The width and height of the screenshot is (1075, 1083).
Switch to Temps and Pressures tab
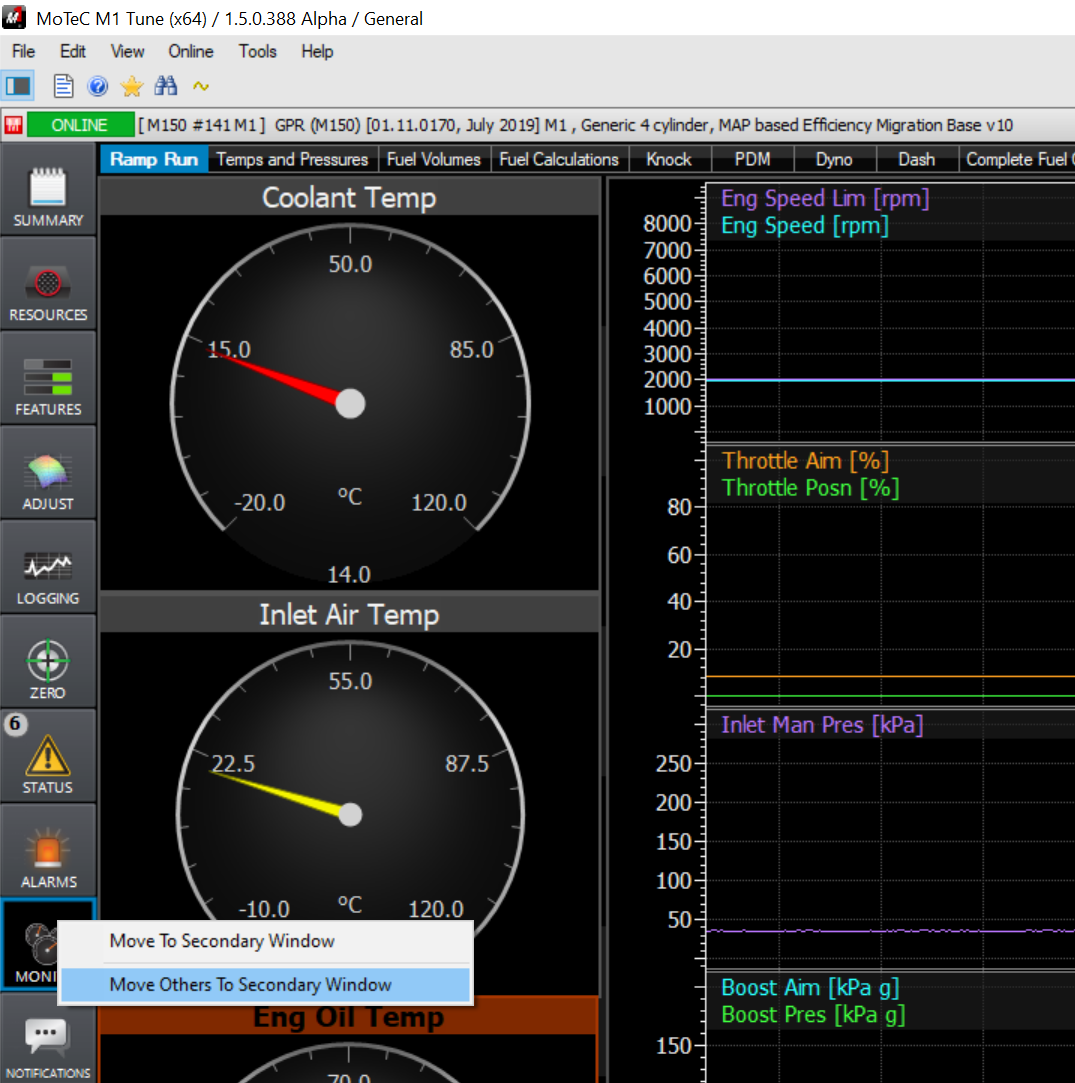[292, 160]
